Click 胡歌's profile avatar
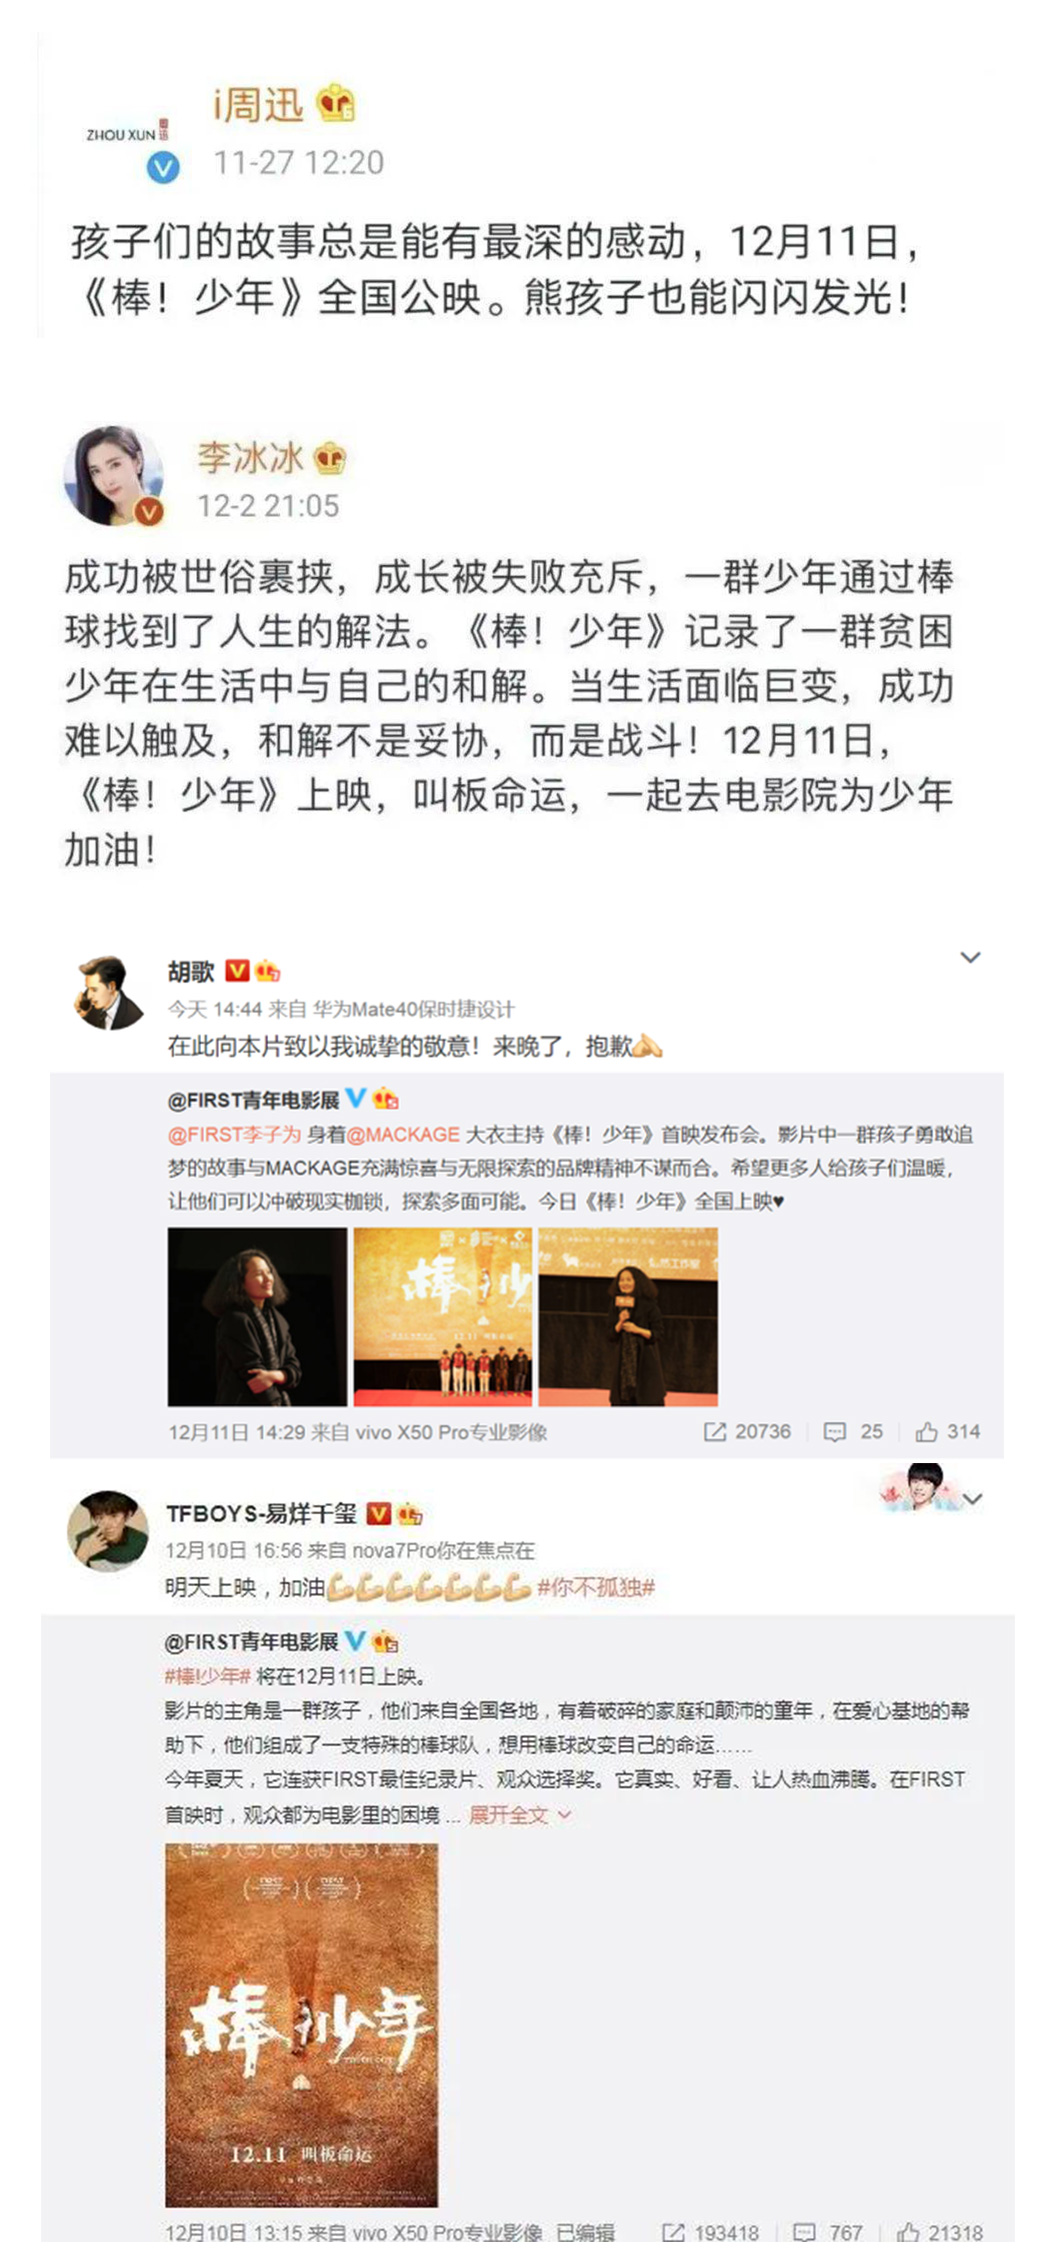The height and width of the screenshot is (2268, 1052). click(x=110, y=993)
